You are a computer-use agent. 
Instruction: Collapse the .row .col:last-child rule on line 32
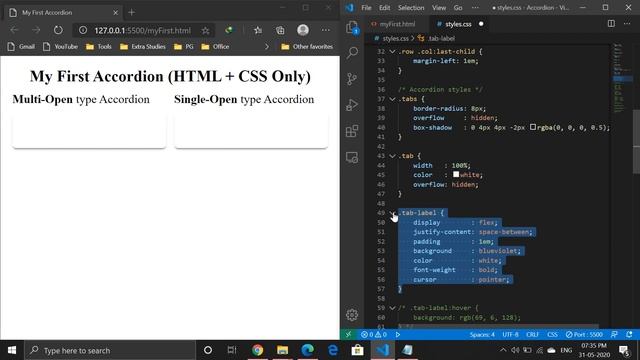pyautogui.click(x=392, y=51)
